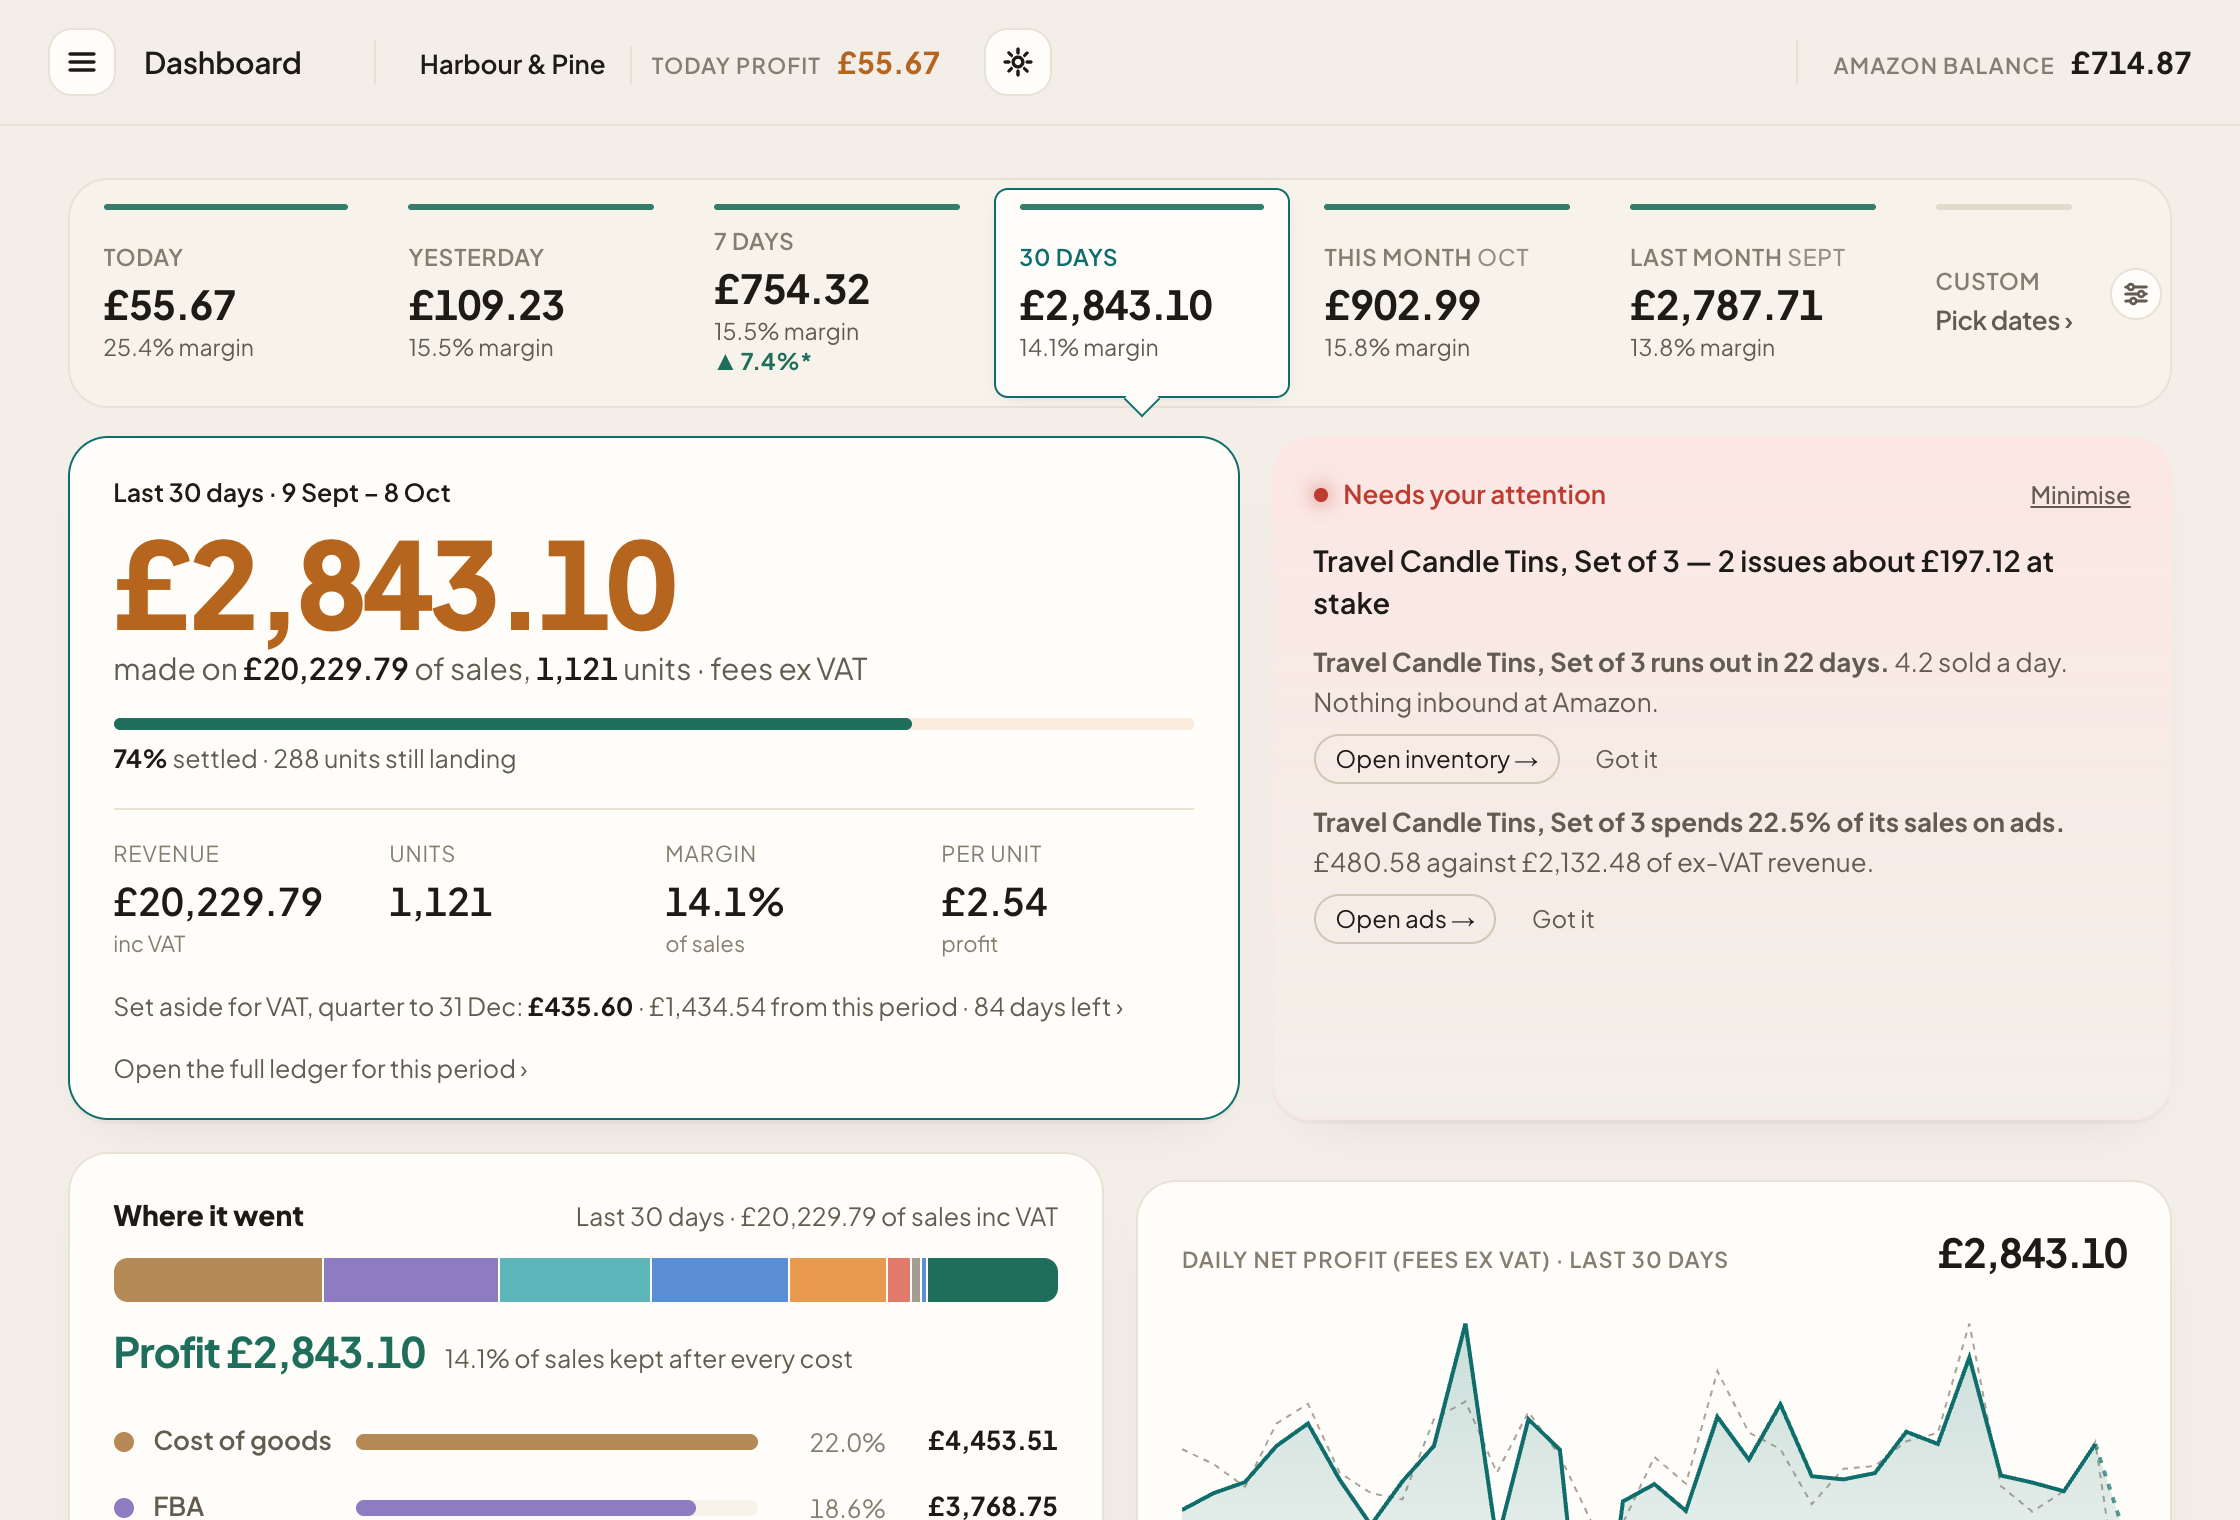
Task: Dismiss stock warning with Got it
Action: (1626, 759)
